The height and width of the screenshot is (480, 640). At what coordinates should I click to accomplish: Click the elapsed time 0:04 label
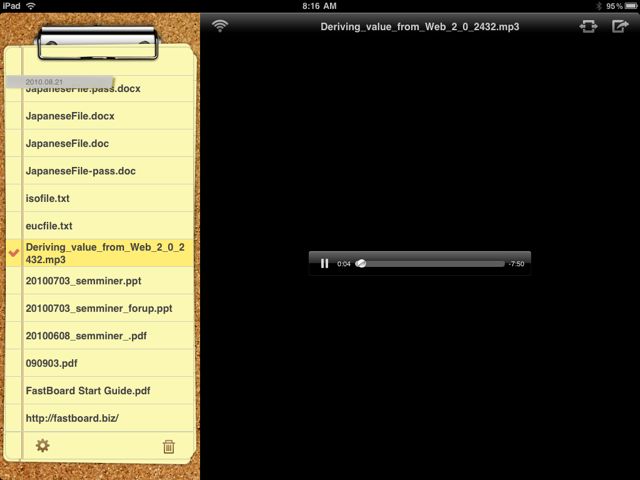(x=344, y=264)
